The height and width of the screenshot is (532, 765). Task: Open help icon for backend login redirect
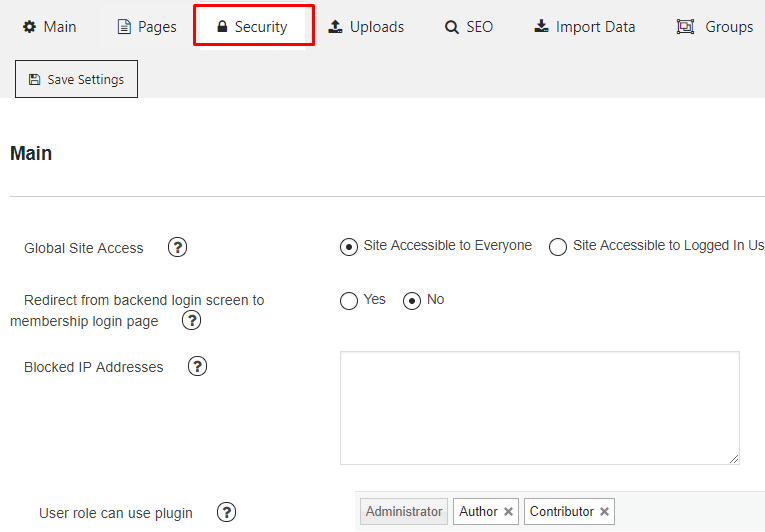(x=192, y=321)
